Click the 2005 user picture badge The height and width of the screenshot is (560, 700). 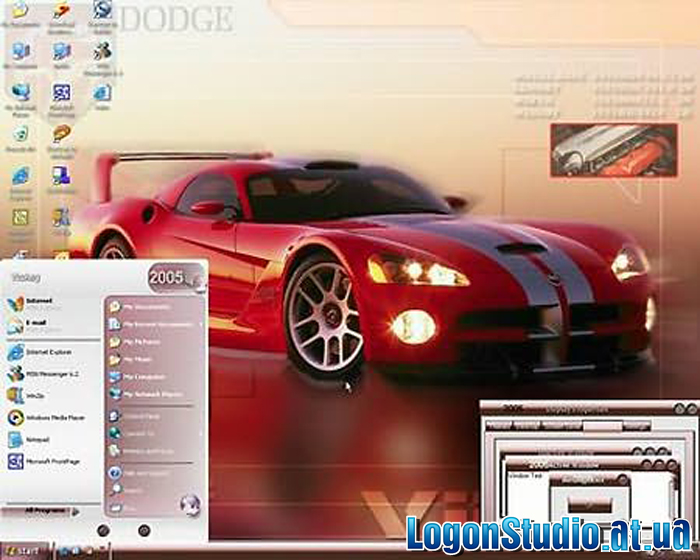pos(177,278)
